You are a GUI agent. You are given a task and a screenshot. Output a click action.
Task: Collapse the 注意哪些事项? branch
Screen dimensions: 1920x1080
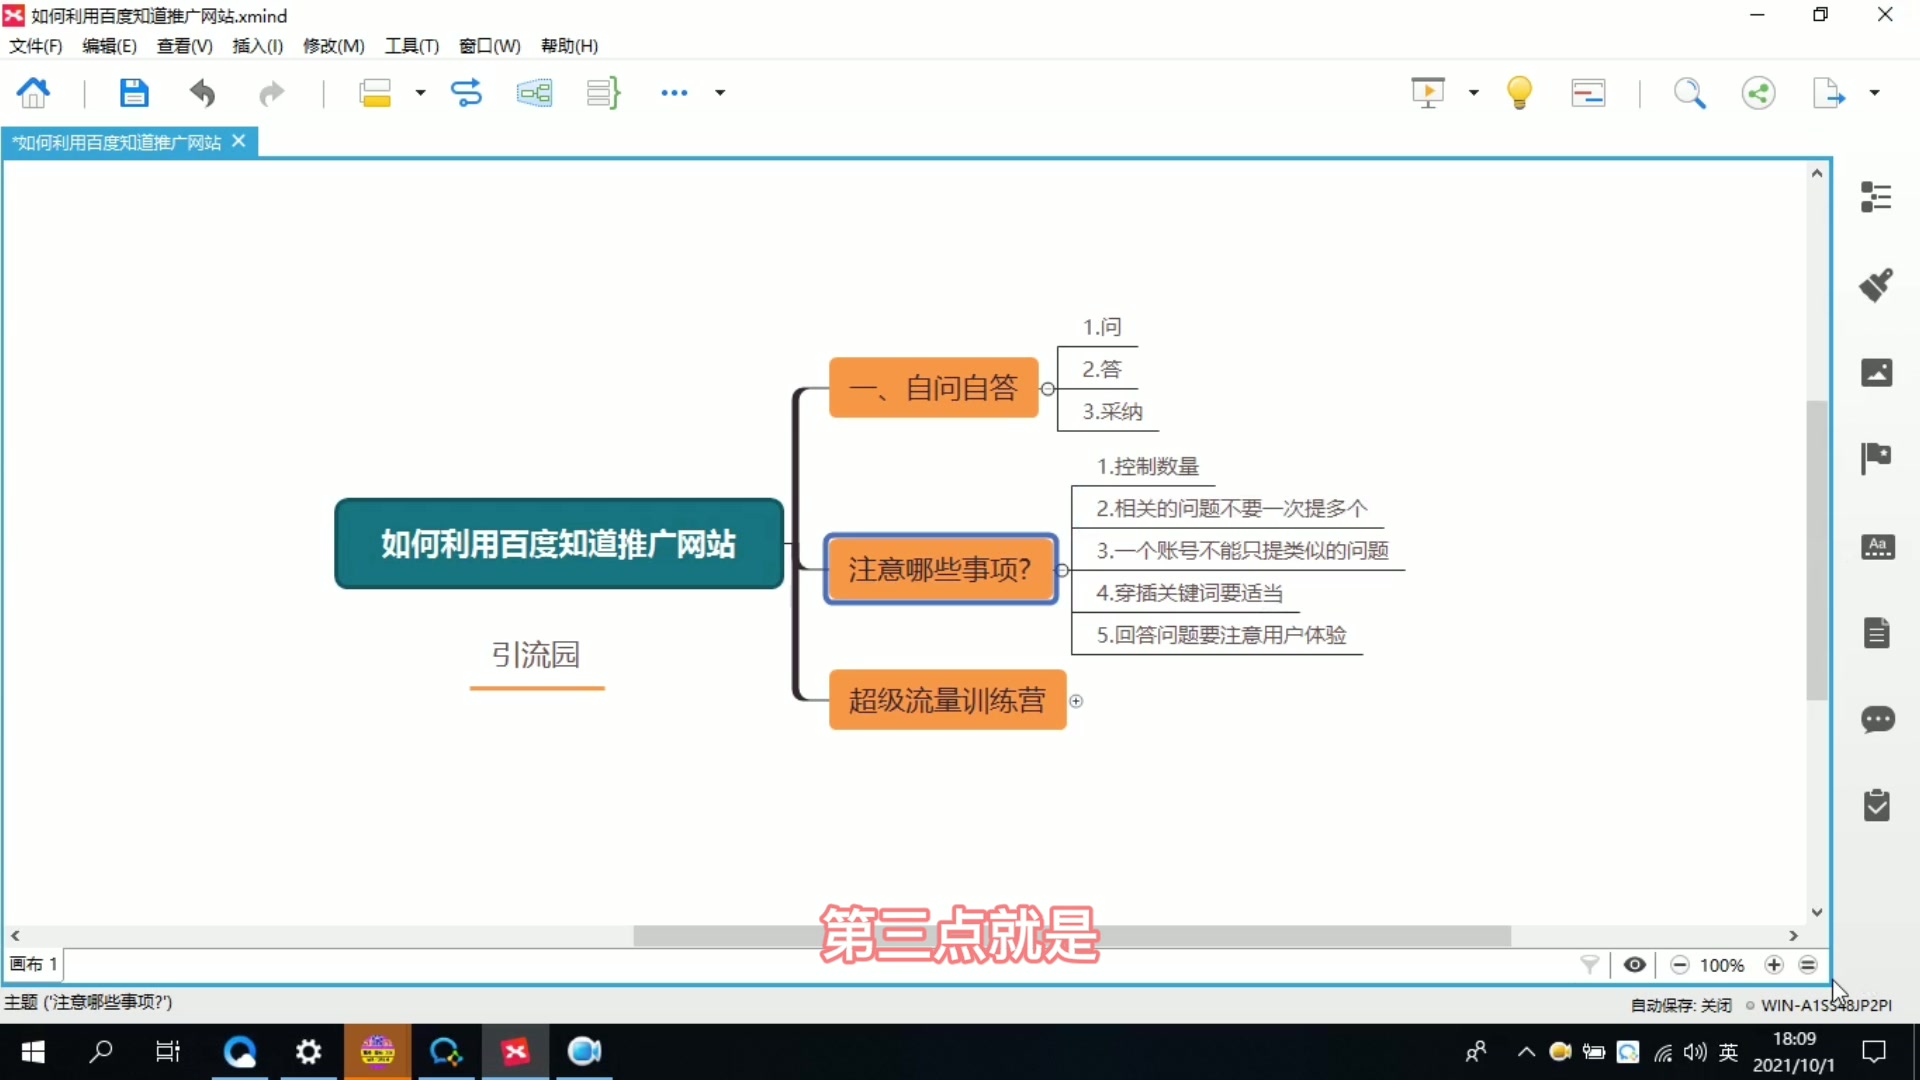pyautogui.click(x=1063, y=570)
